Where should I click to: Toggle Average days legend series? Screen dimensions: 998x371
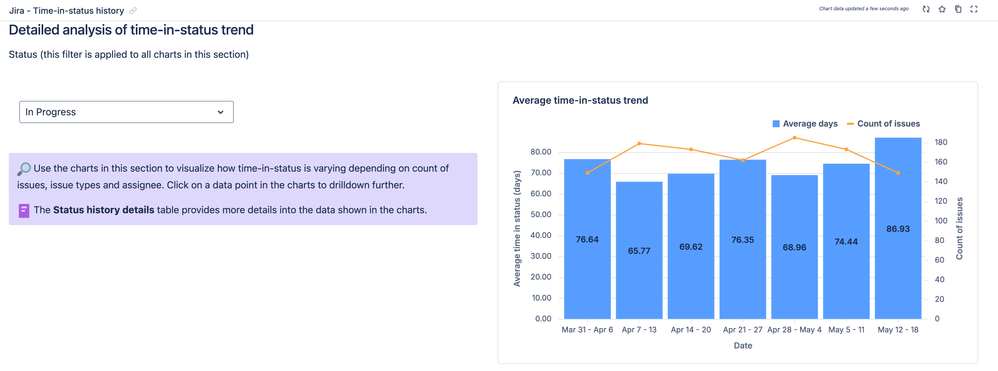pyautogui.click(x=805, y=123)
